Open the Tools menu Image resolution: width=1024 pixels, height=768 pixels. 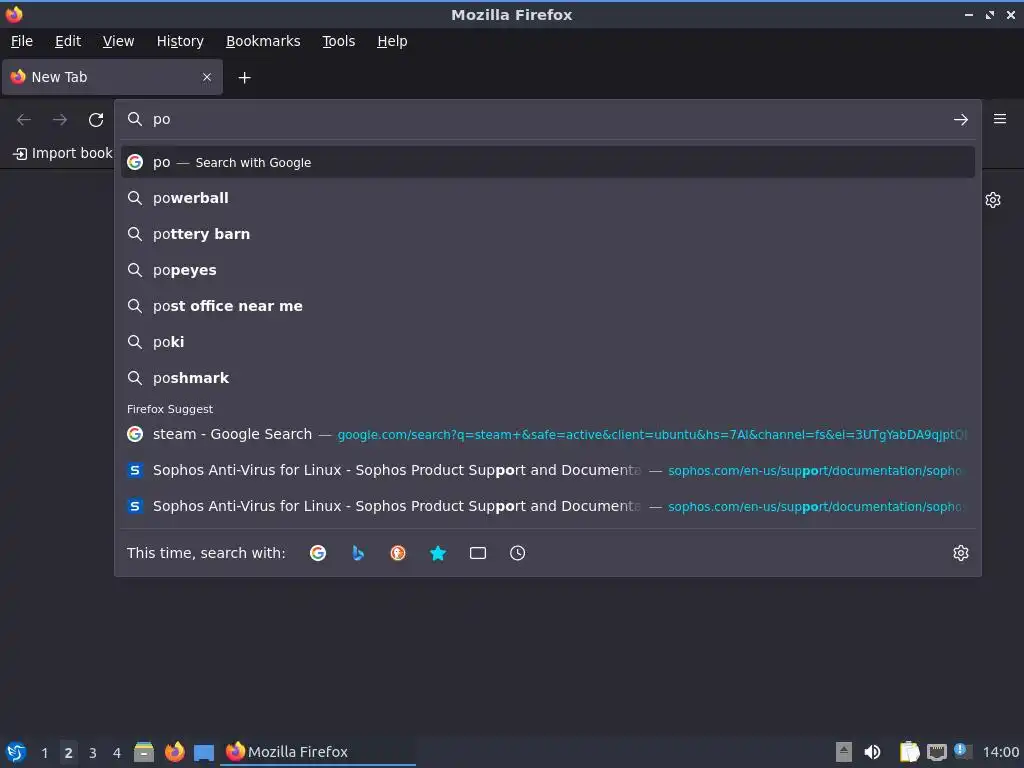click(x=338, y=41)
